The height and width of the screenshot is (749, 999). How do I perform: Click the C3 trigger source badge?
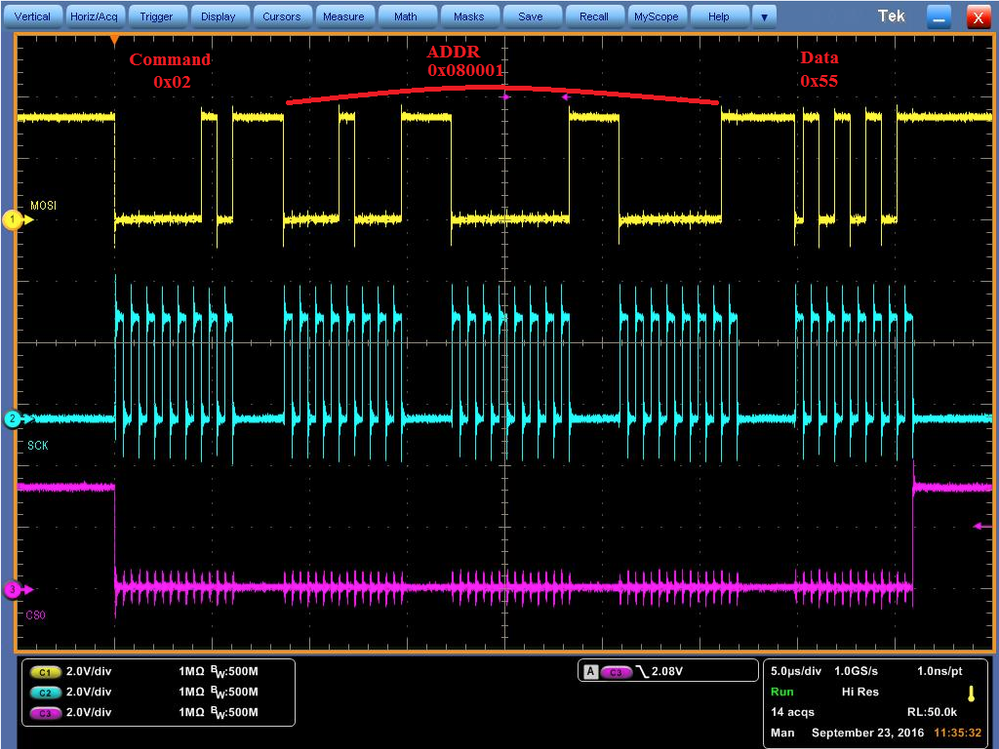(616, 672)
